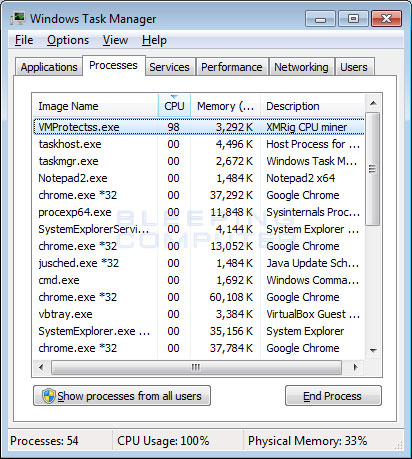Click the vertical scrollbar up arrow
Viewport: 412px width, 459px height.
(373, 103)
